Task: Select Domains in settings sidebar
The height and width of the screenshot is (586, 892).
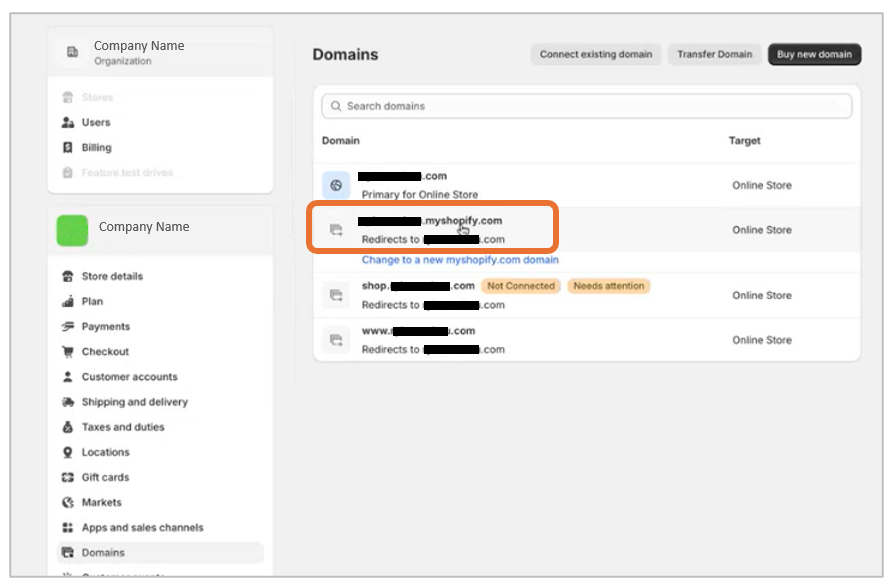Action: click(160, 552)
